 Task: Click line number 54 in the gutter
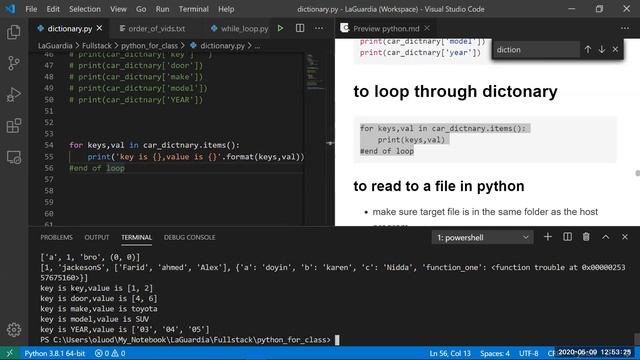coord(49,145)
